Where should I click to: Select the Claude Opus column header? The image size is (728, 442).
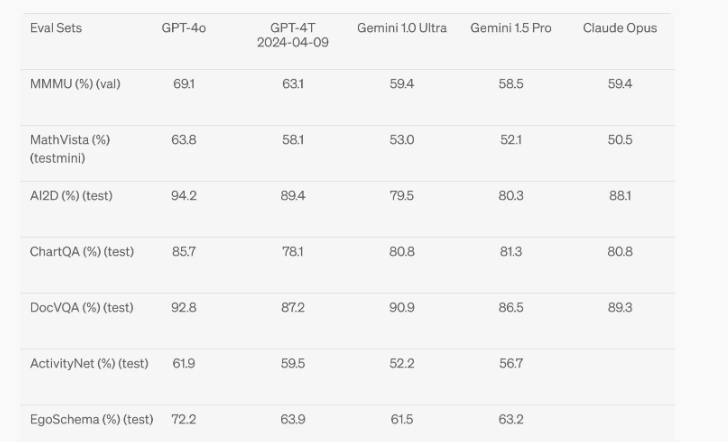620,28
